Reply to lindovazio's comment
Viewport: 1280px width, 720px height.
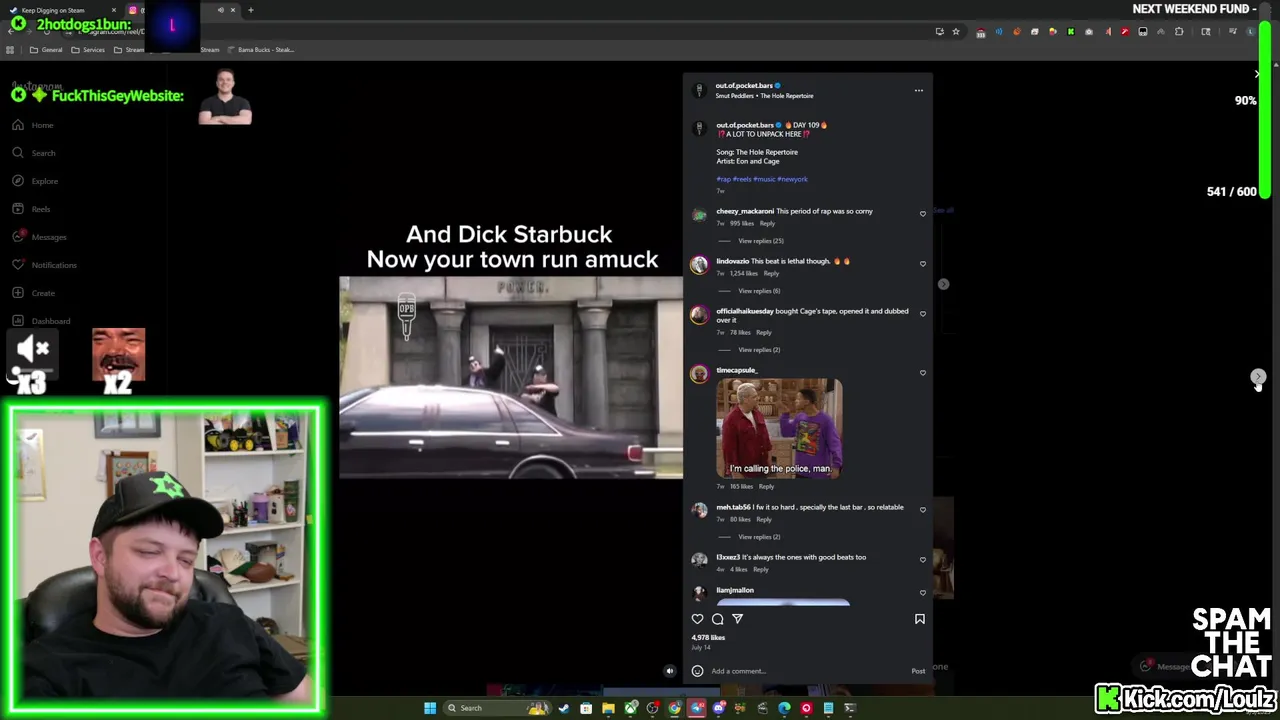[771, 273]
